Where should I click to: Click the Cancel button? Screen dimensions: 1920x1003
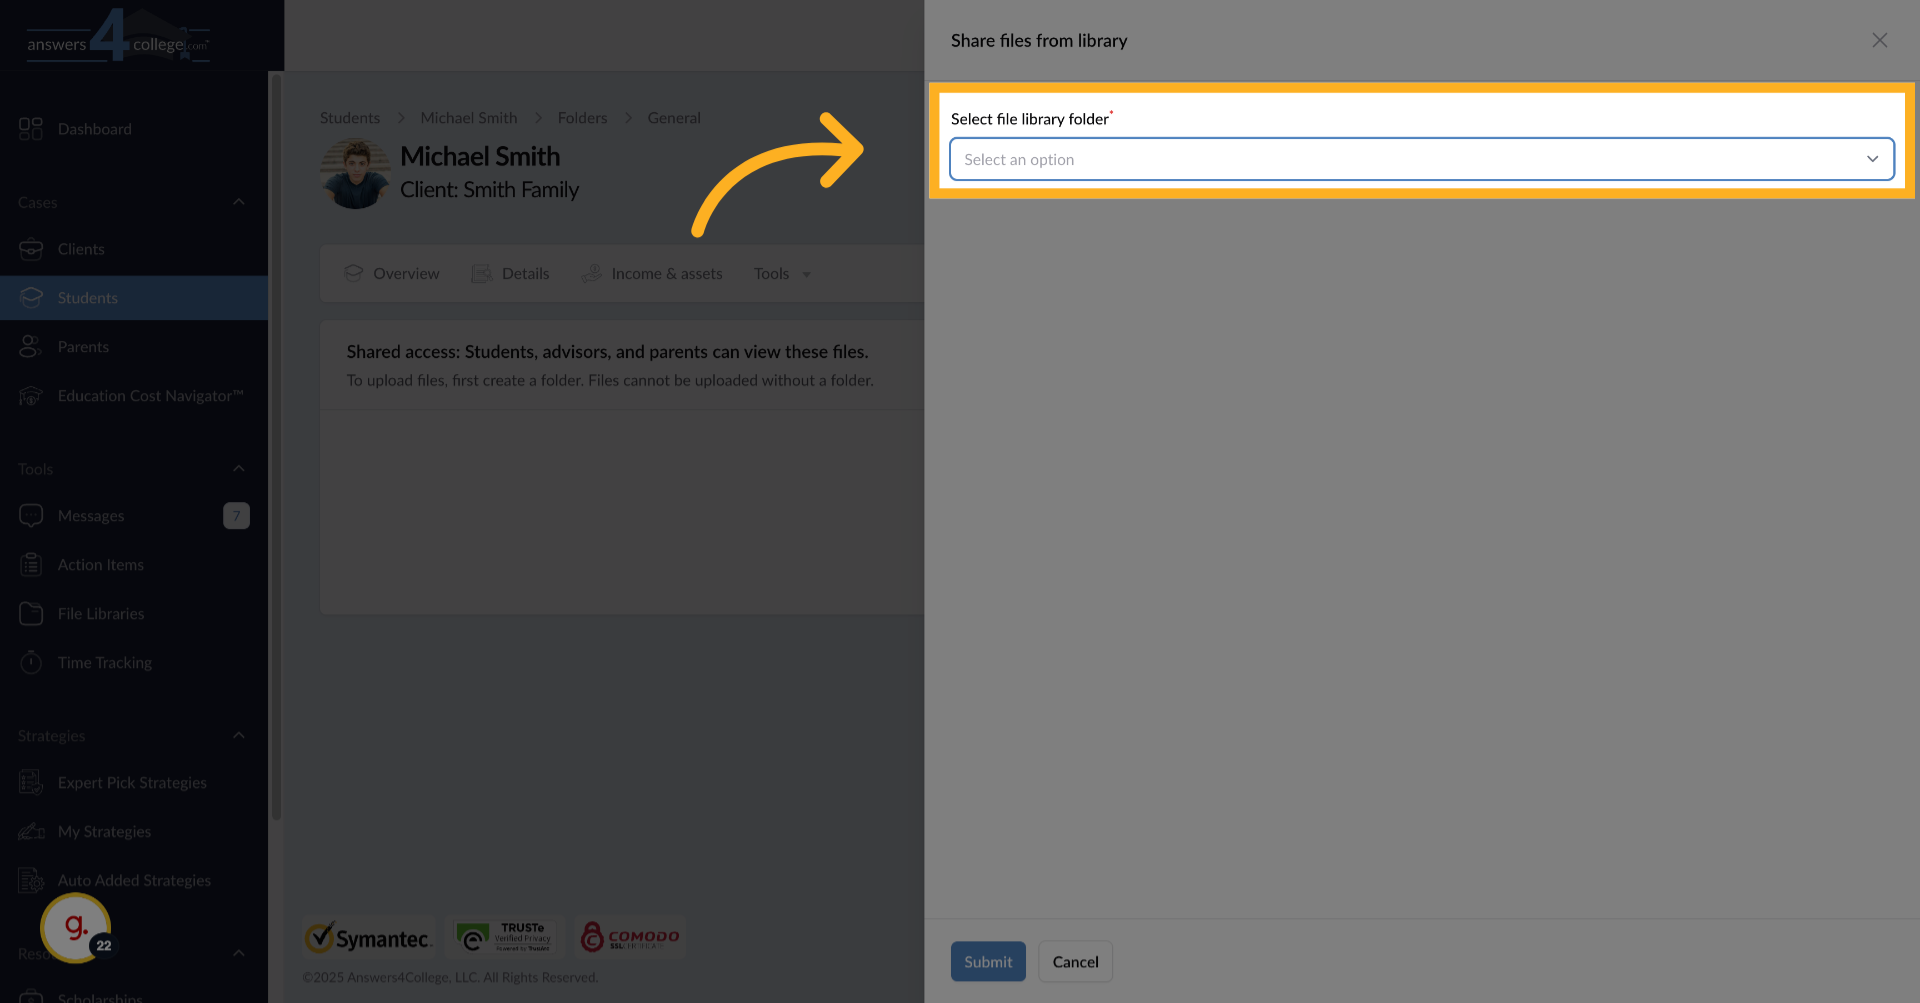[x=1075, y=961]
